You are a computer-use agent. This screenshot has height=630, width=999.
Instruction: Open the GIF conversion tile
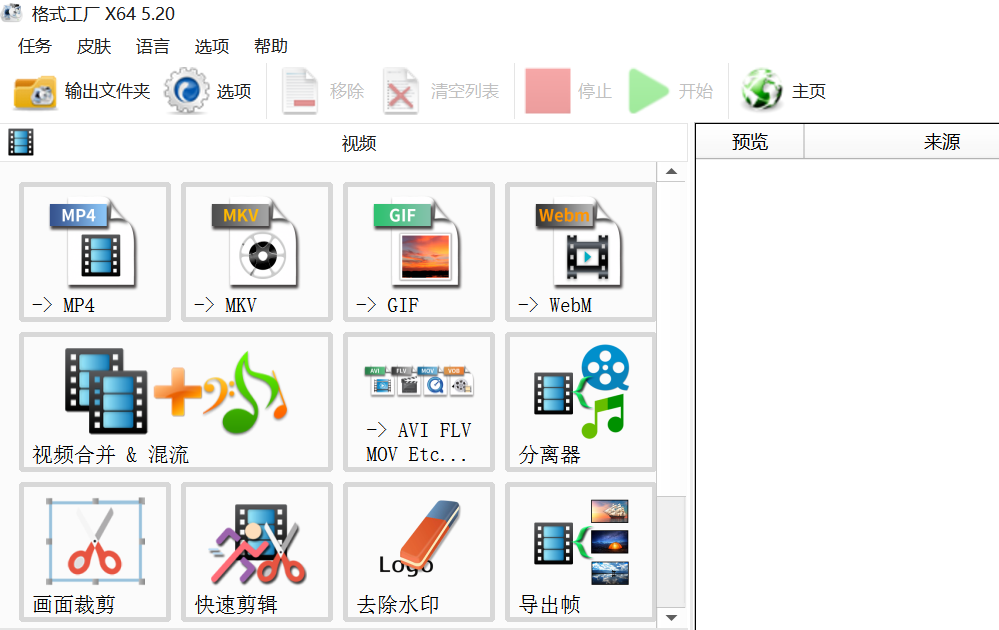419,252
